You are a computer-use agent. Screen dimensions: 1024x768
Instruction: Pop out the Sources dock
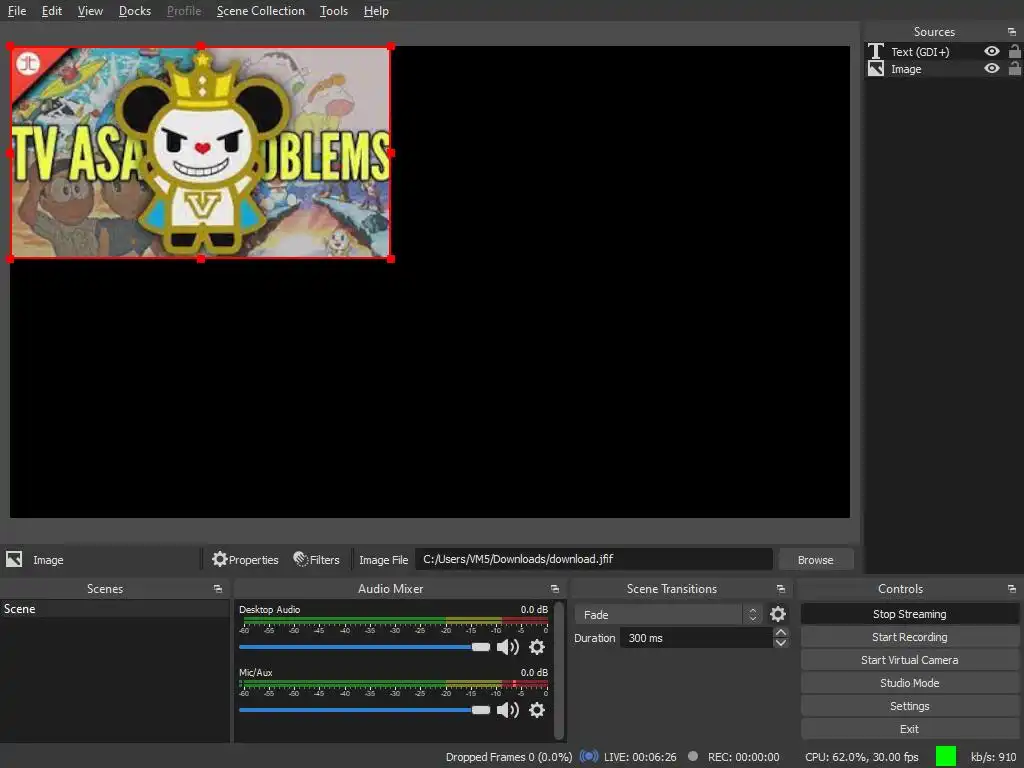click(x=1012, y=31)
